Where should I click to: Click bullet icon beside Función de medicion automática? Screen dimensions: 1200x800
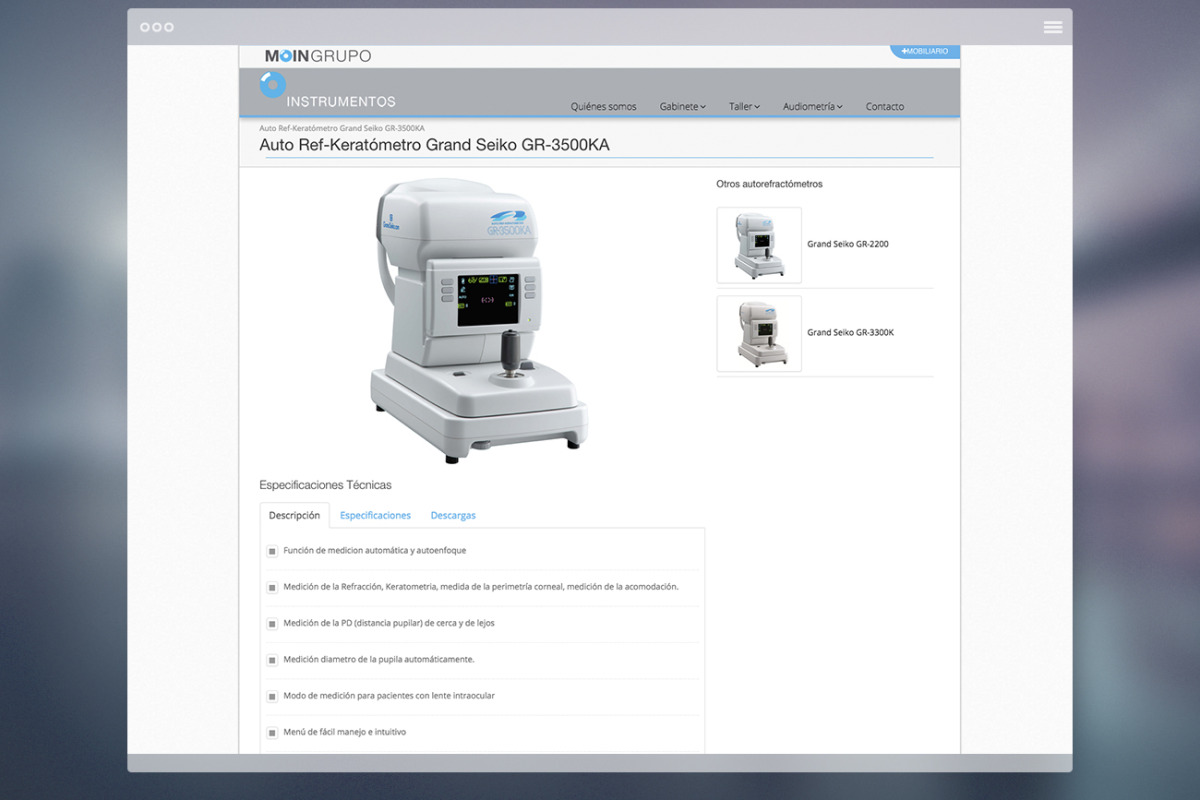272,551
